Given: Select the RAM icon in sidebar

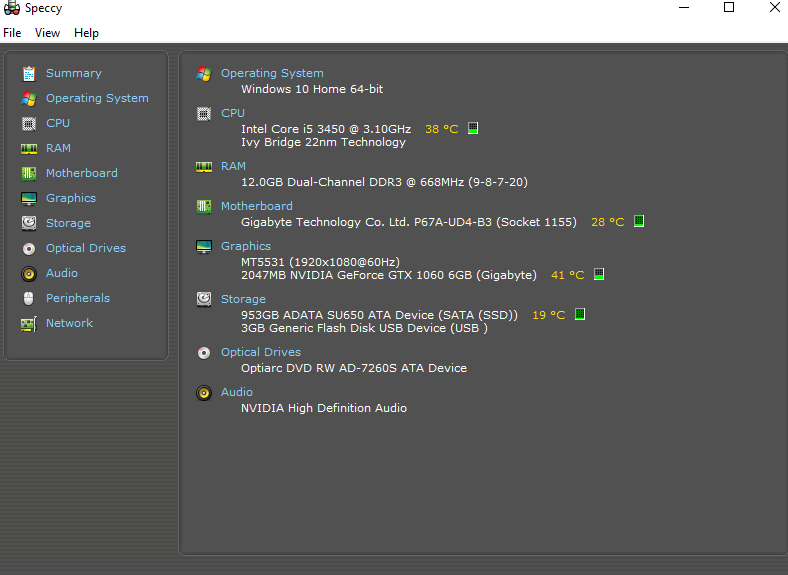Looking at the screenshot, I should (x=29, y=148).
